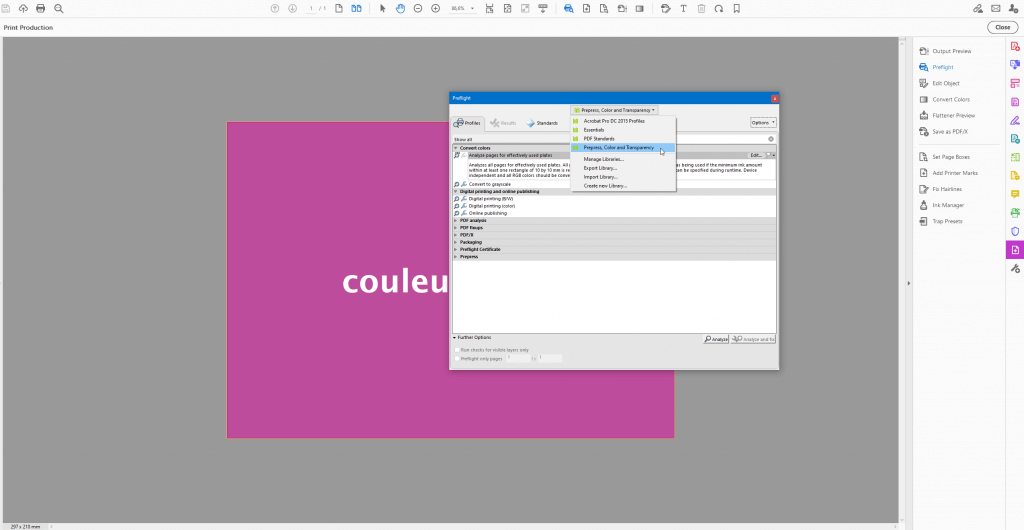Click the Analyze button
The height and width of the screenshot is (530, 1024).
[715, 340]
